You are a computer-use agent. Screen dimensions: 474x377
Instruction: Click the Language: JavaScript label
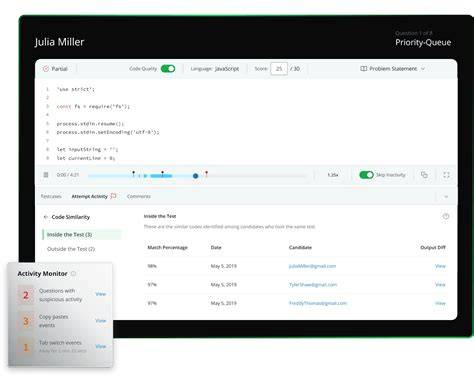pos(215,69)
